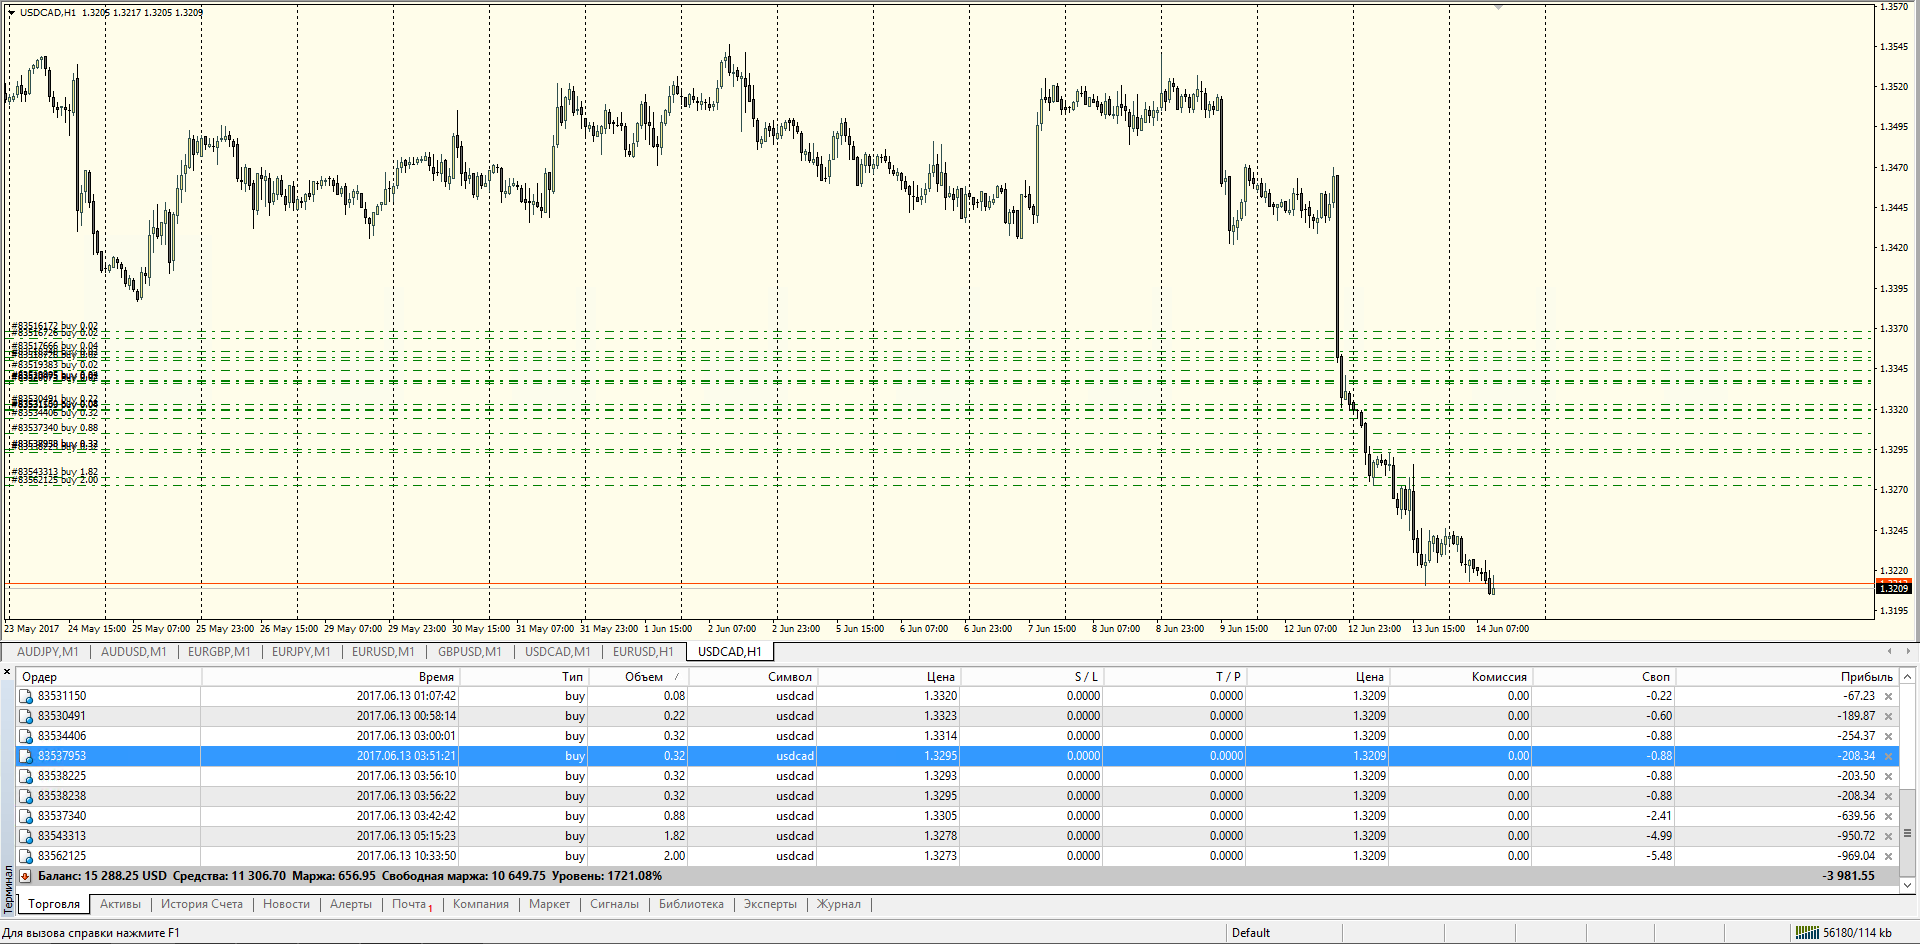
Task: Click the order icon for 83530491
Action: 26,716
